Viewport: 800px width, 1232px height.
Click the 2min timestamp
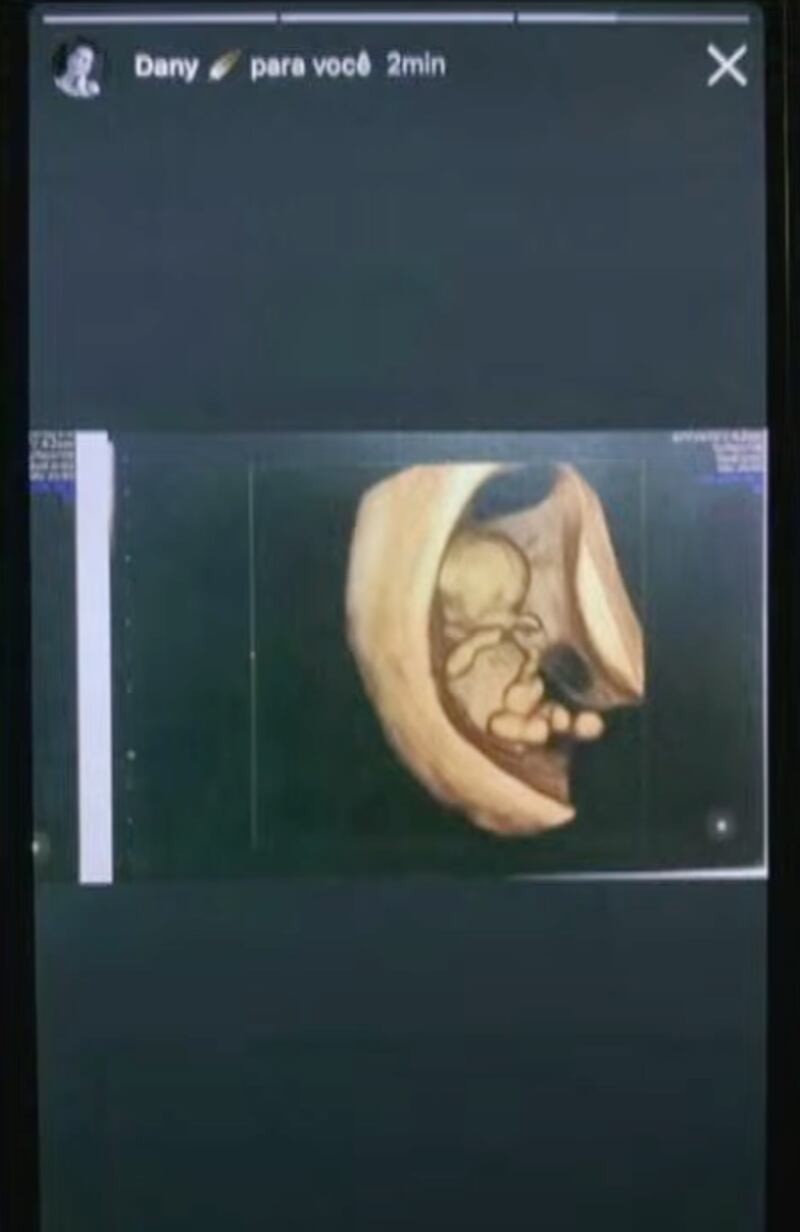click(416, 67)
